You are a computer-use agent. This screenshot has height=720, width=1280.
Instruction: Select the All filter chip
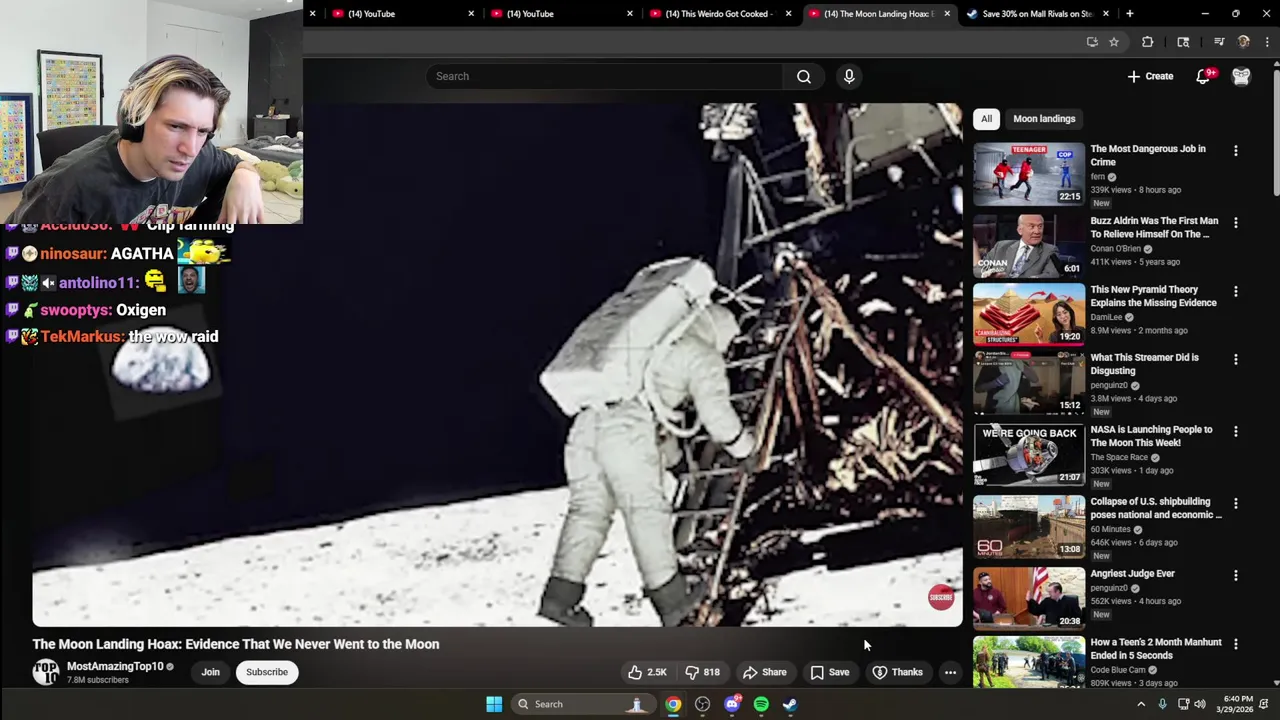point(986,119)
